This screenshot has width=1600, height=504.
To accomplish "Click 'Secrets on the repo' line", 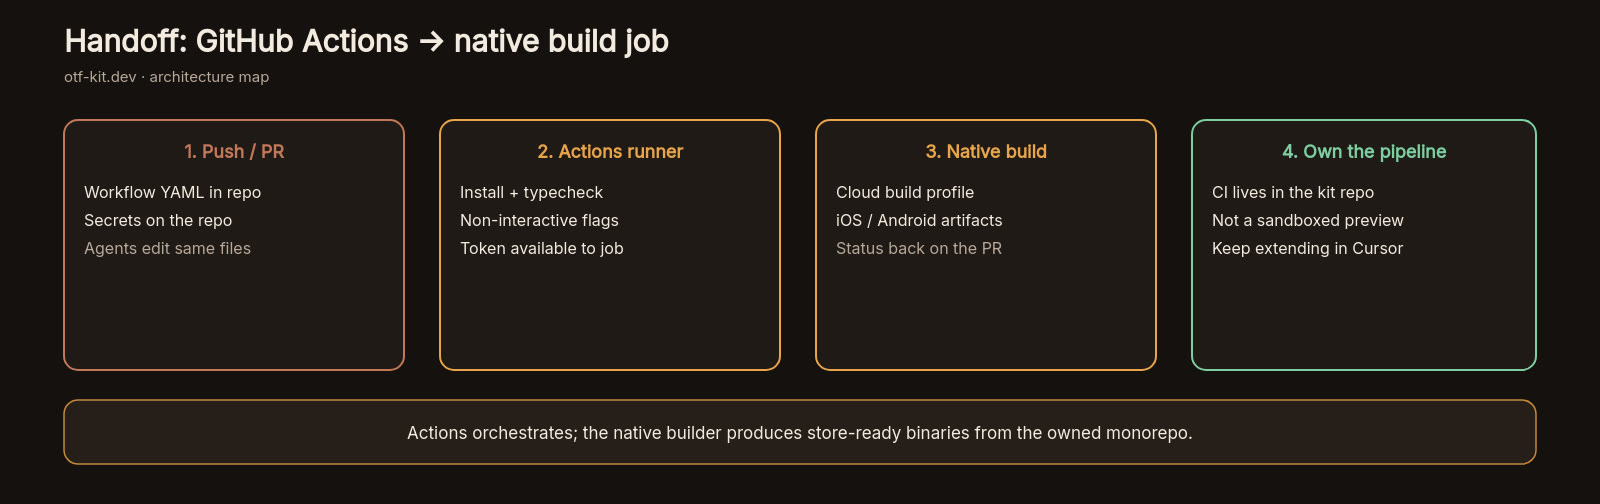I will click(158, 220).
